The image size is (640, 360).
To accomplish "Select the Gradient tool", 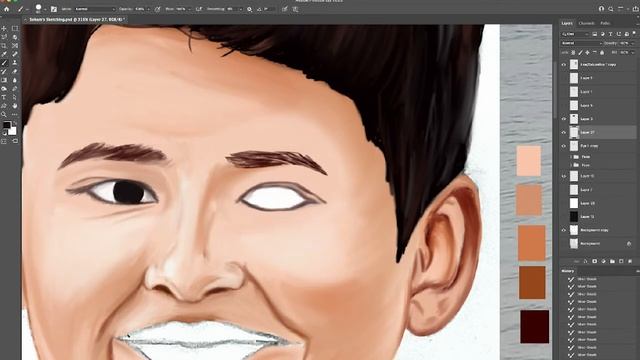I will pos(4,80).
